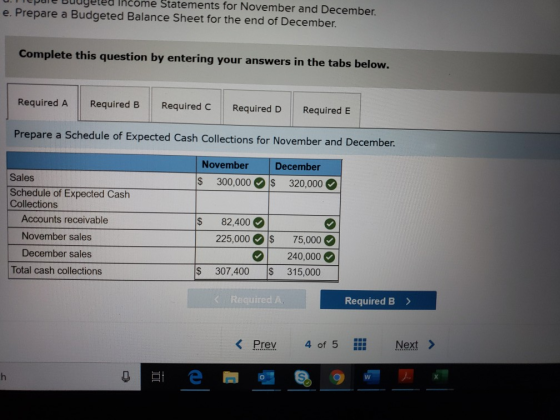Click the blue Required B next button

(x=378, y=301)
